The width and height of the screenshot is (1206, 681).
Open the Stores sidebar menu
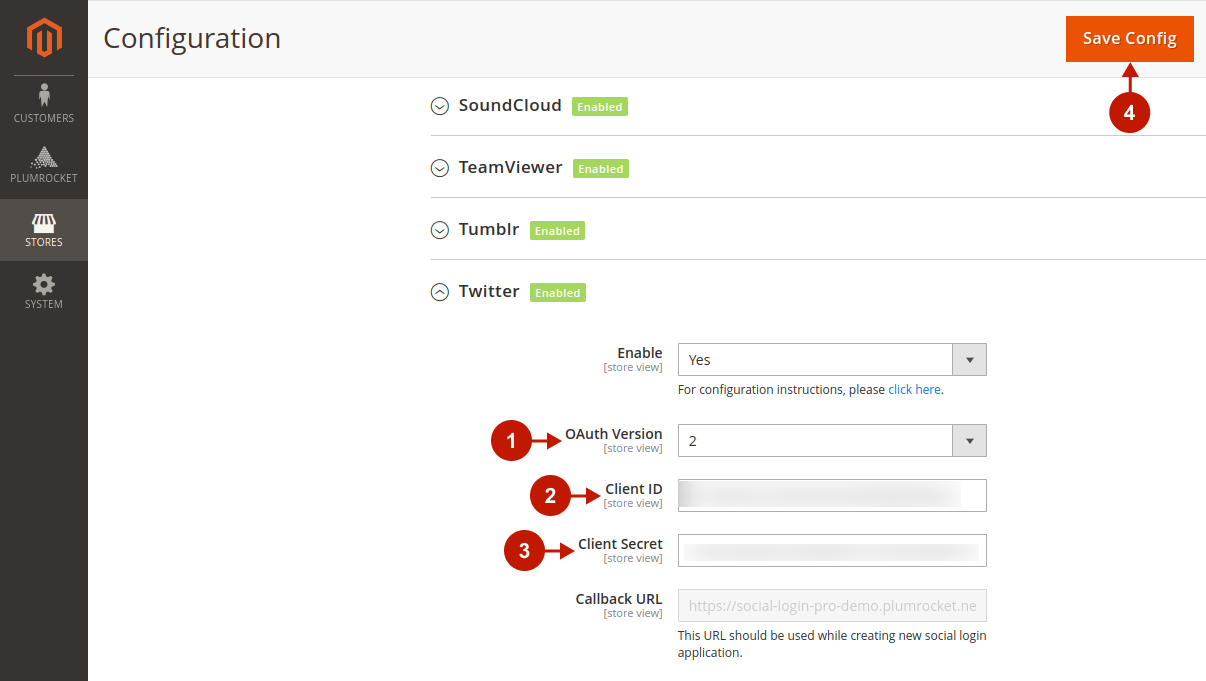(44, 230)
